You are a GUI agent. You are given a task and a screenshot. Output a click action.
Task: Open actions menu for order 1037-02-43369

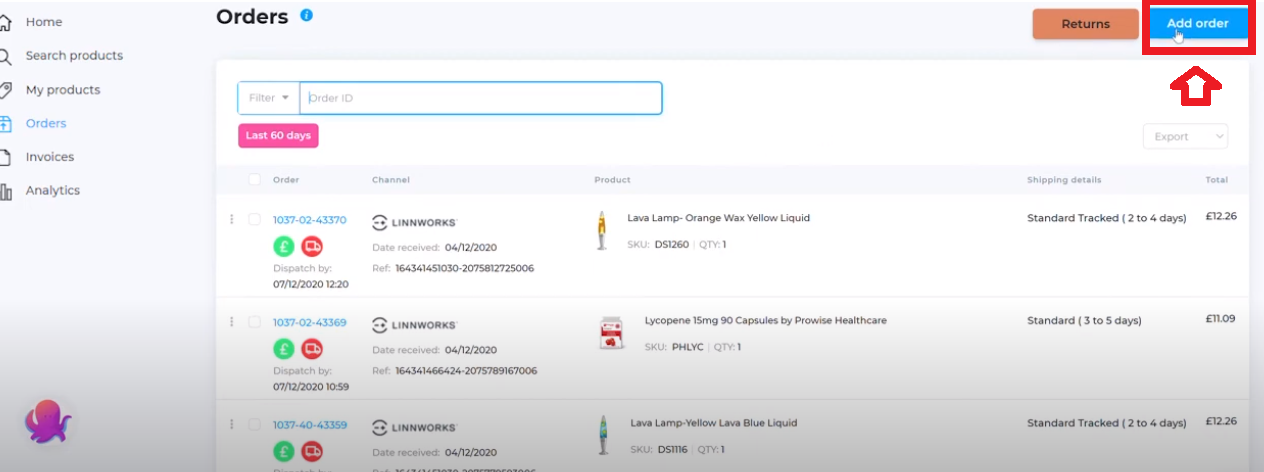pos(232,322)
